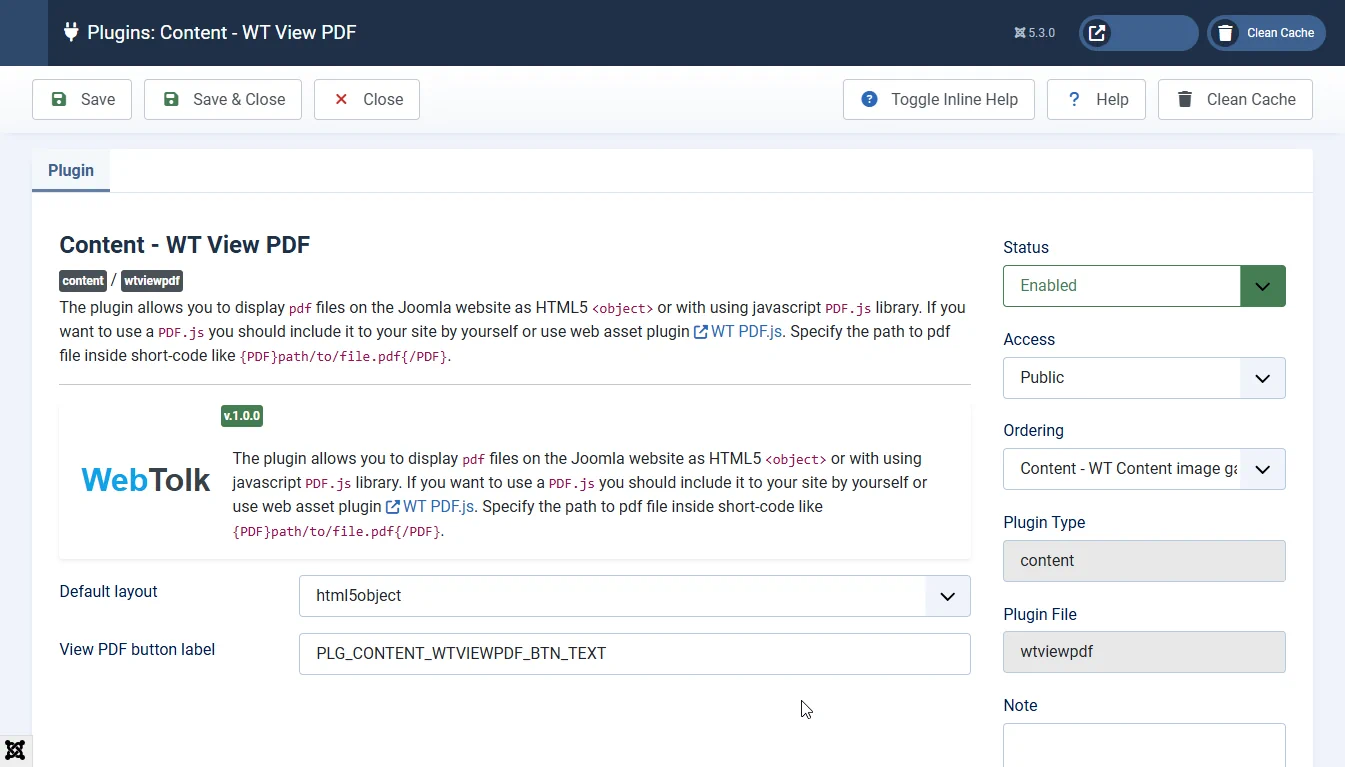Click the Plugin File label
The image size is (1345, 767).
click(1040, 614)
